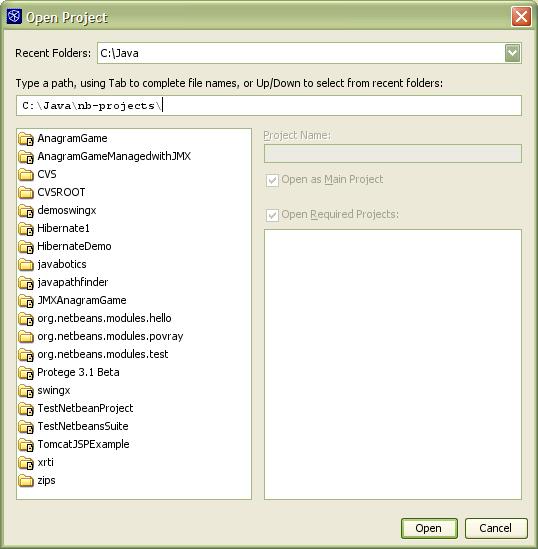Click the Open button

(429, 528)
